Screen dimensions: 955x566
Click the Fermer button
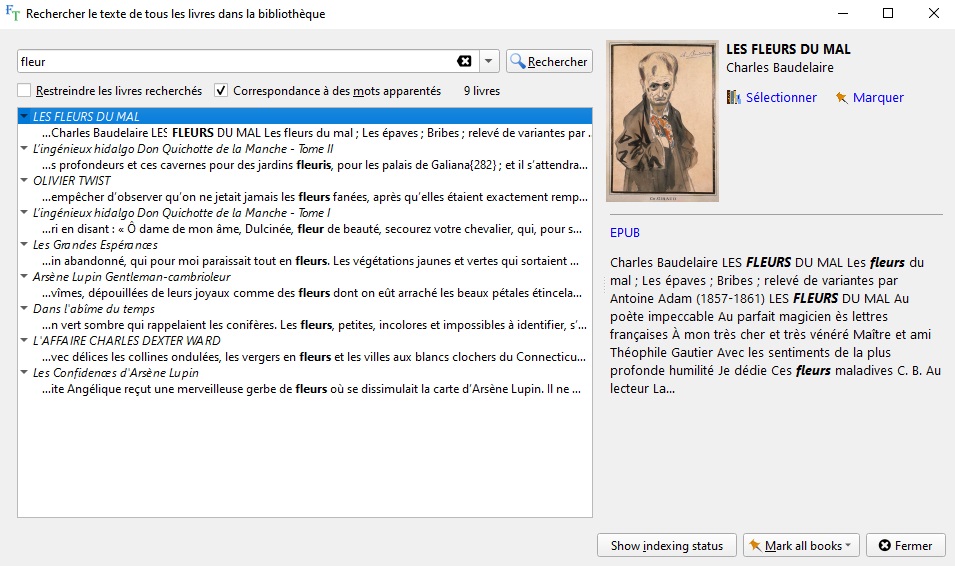906,545
